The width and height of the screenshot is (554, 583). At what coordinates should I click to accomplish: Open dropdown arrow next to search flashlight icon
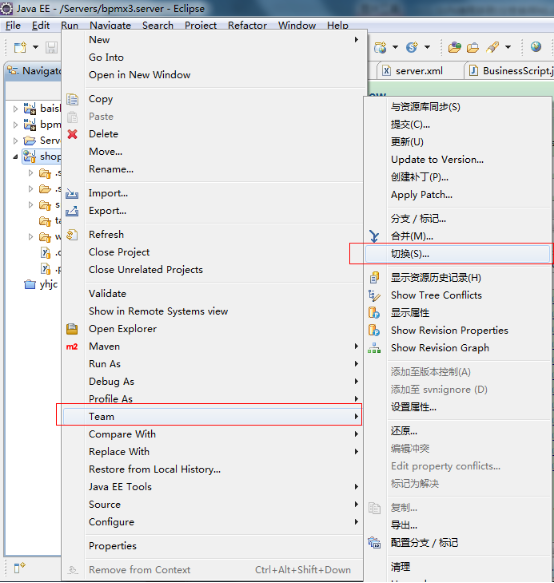pyautogui.click(x=508, y=47)
